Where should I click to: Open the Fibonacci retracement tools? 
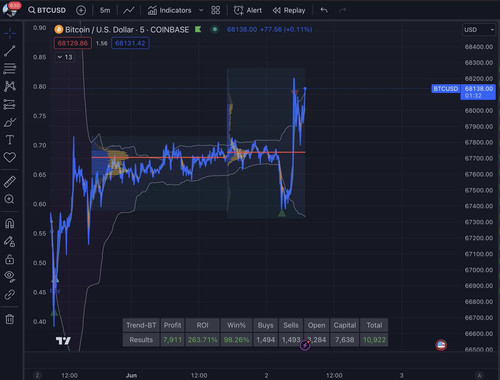[x=10, y=69]
